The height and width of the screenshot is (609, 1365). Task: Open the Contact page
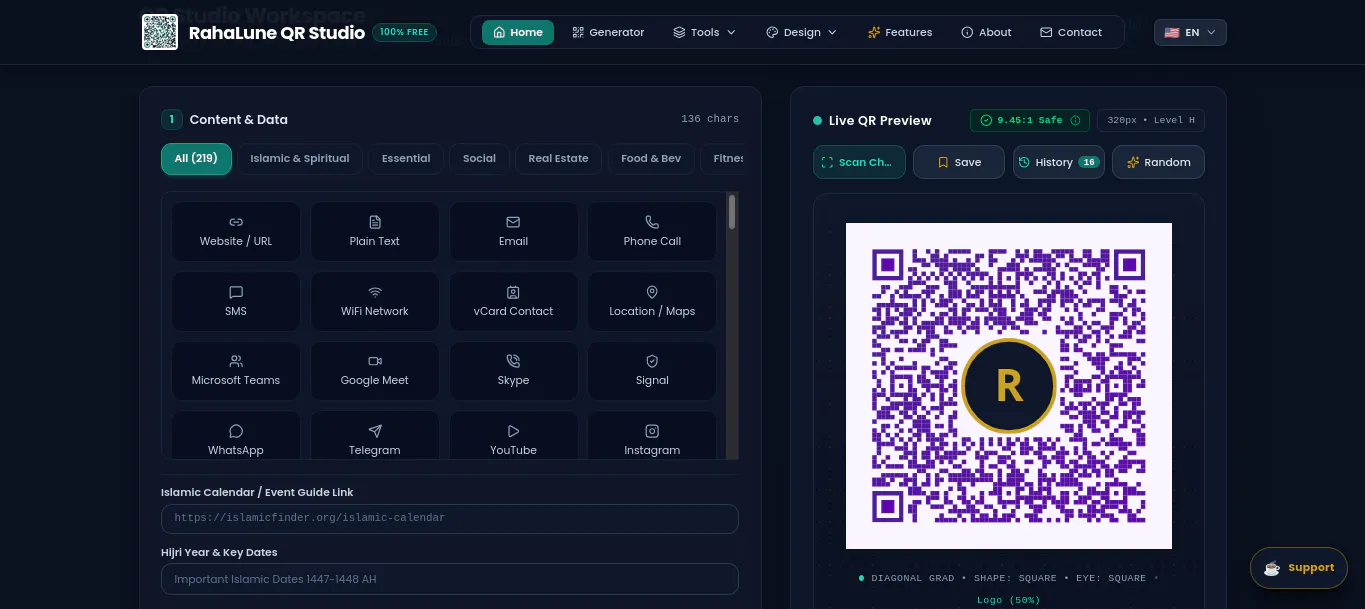pos(1071,32)
